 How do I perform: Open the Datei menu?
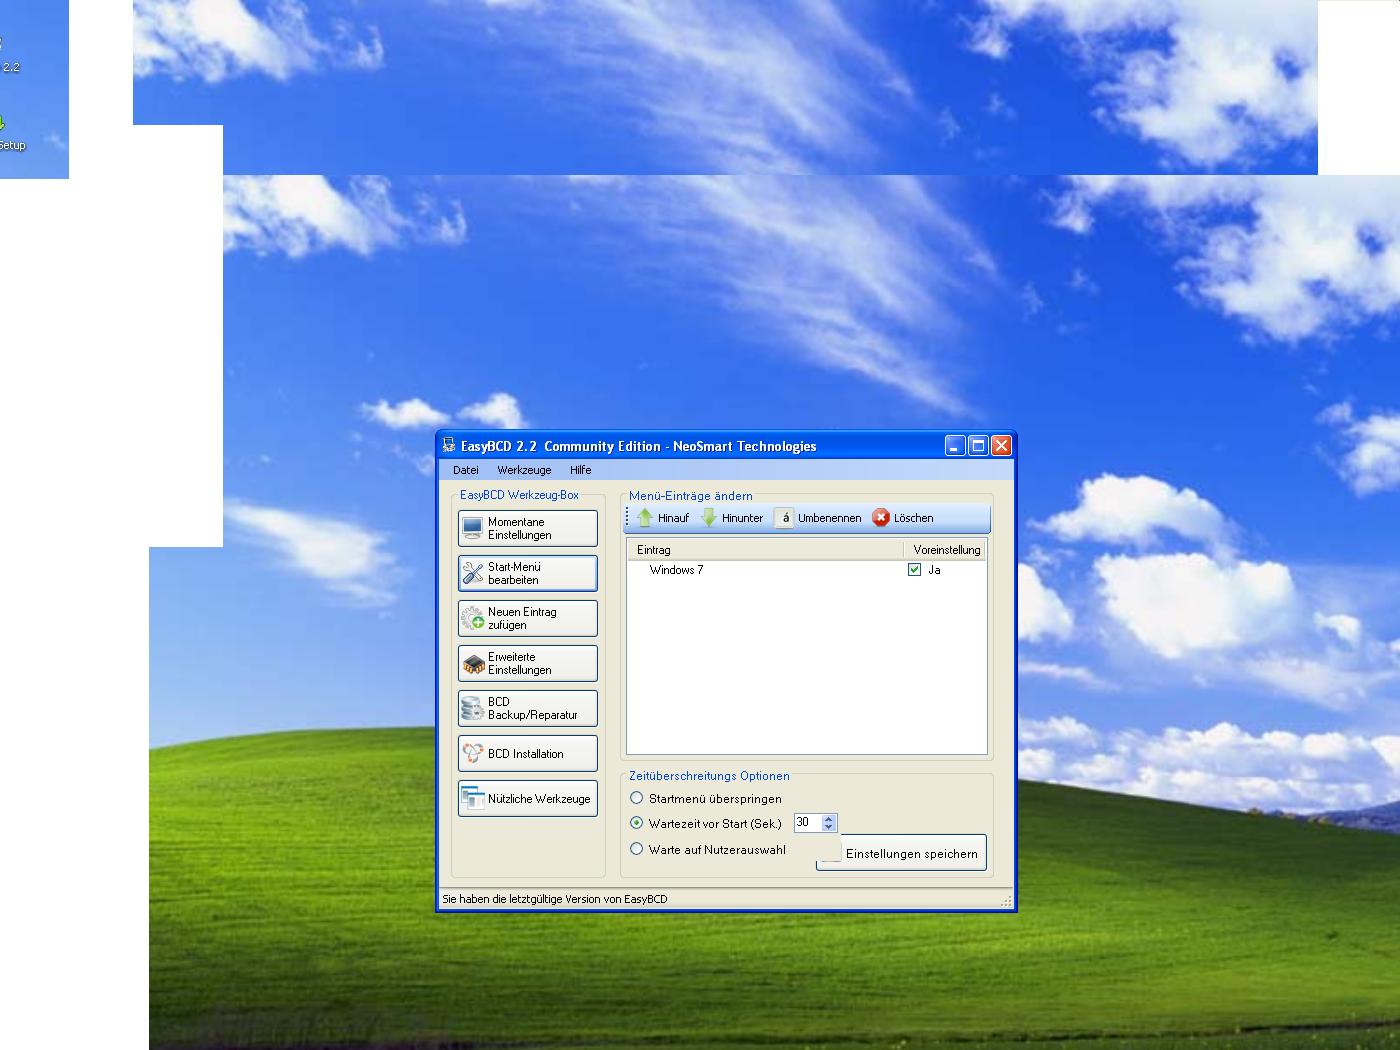[x=466, y=470]
